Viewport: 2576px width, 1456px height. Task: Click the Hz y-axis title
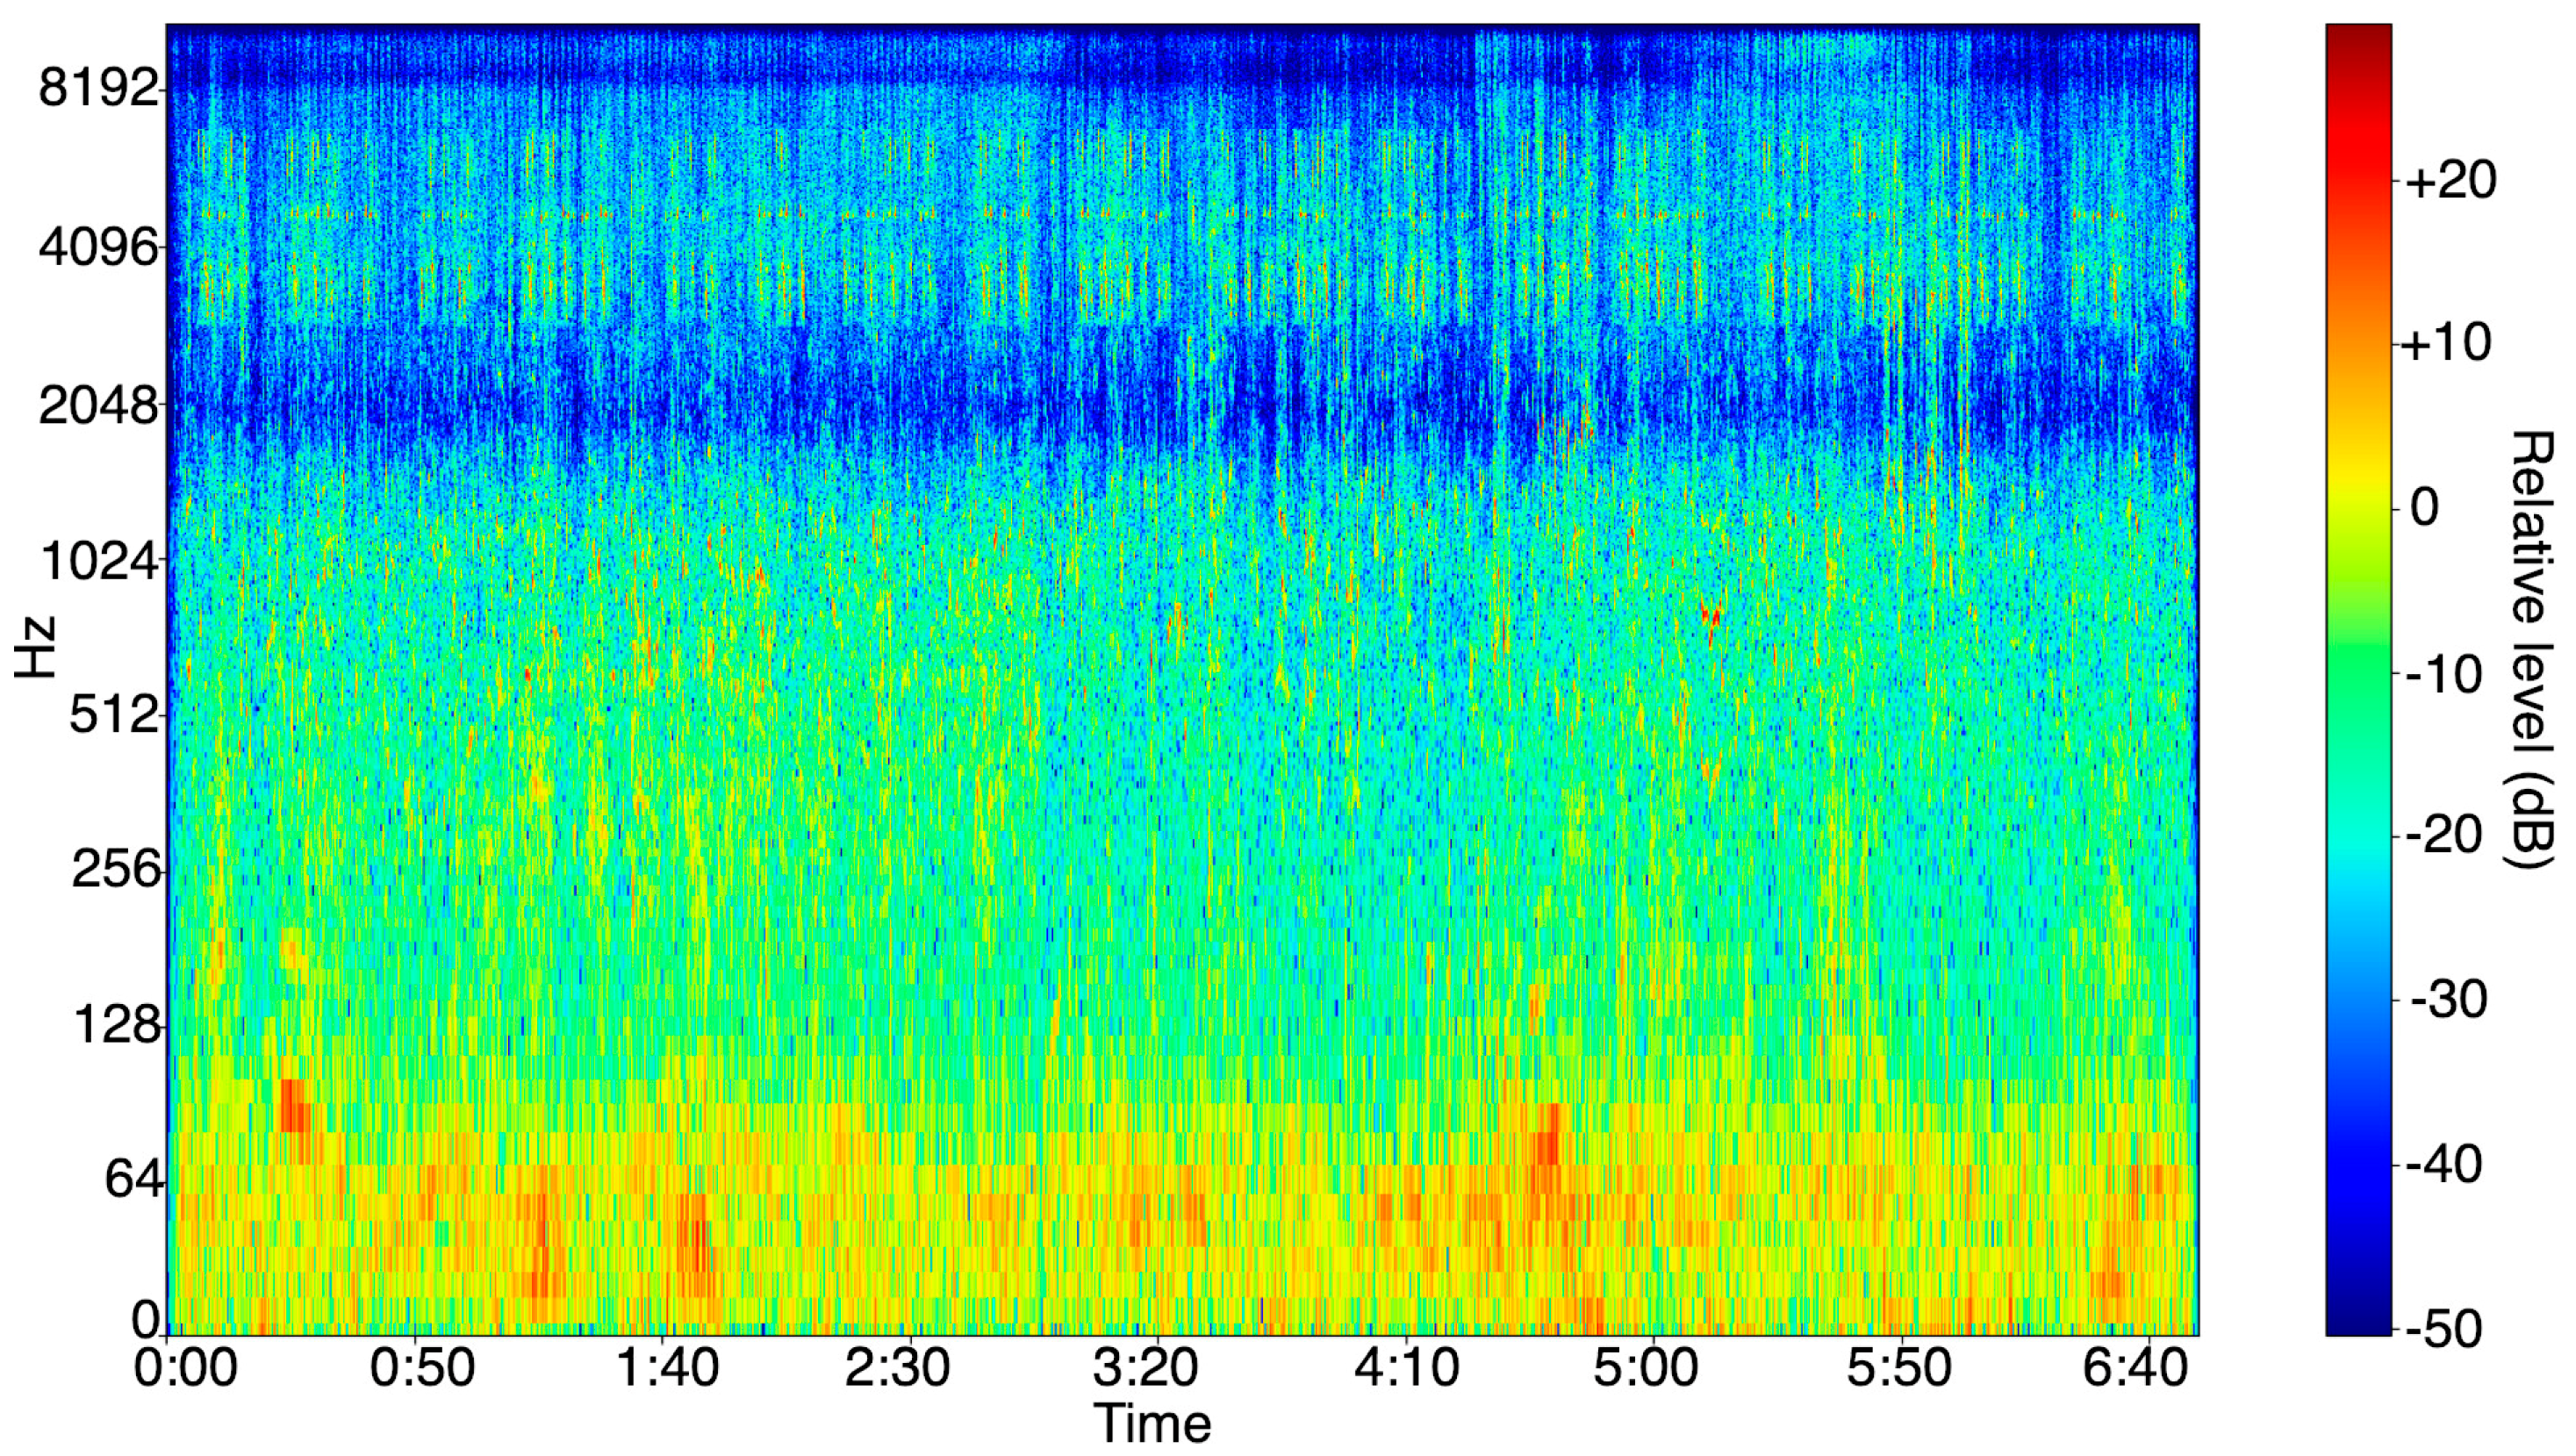tap(36, 648)
